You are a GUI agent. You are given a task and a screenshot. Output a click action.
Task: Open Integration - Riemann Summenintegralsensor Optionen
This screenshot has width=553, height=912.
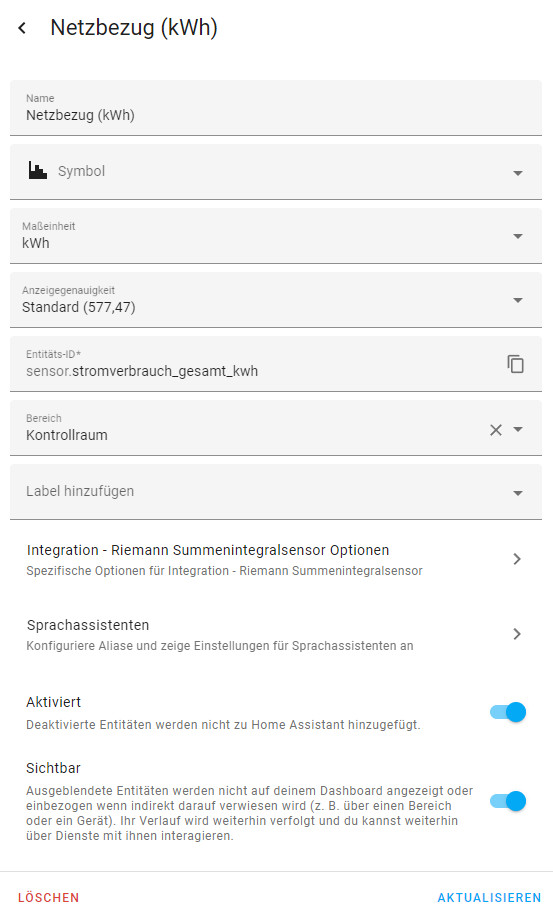click(x=276, y=560)
